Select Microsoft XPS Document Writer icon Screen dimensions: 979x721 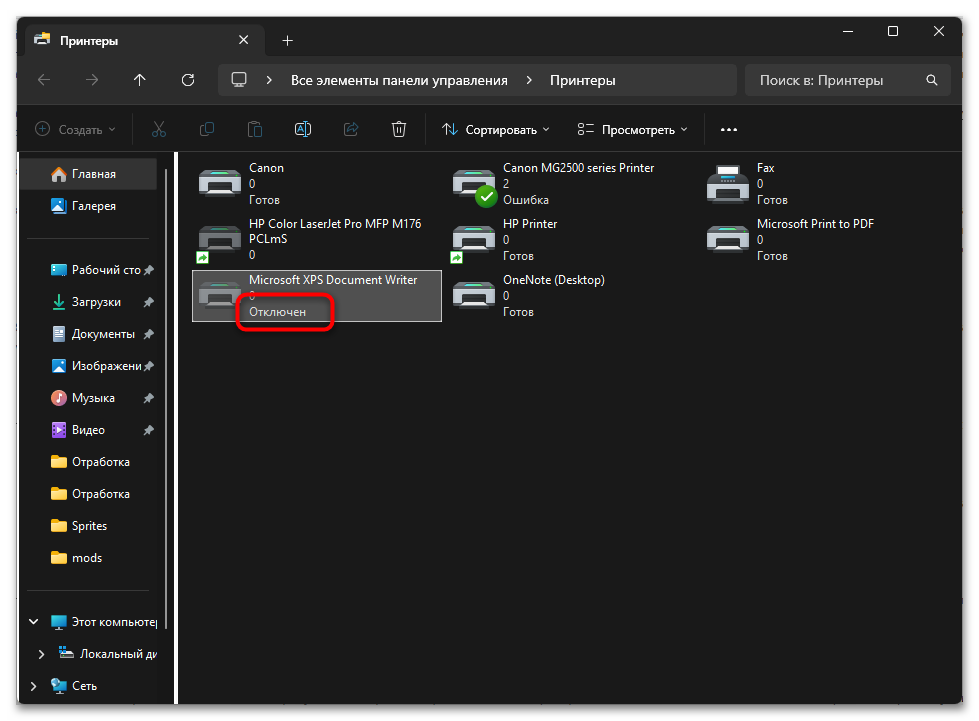coord(220,295)
